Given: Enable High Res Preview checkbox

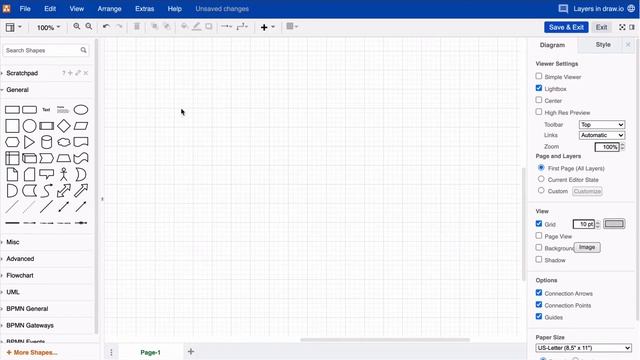Looking at the screenshot, I should coord(539,112).
